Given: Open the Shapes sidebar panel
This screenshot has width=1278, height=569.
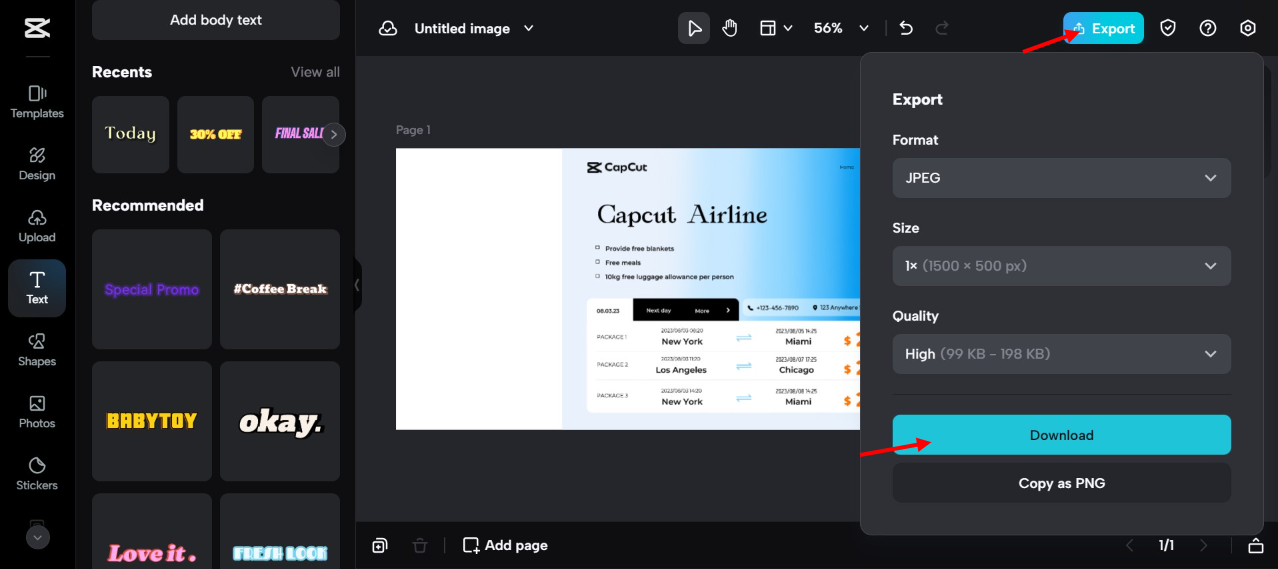Looking at the screenshot, I should pyautogui.click(x=37, y=349).
